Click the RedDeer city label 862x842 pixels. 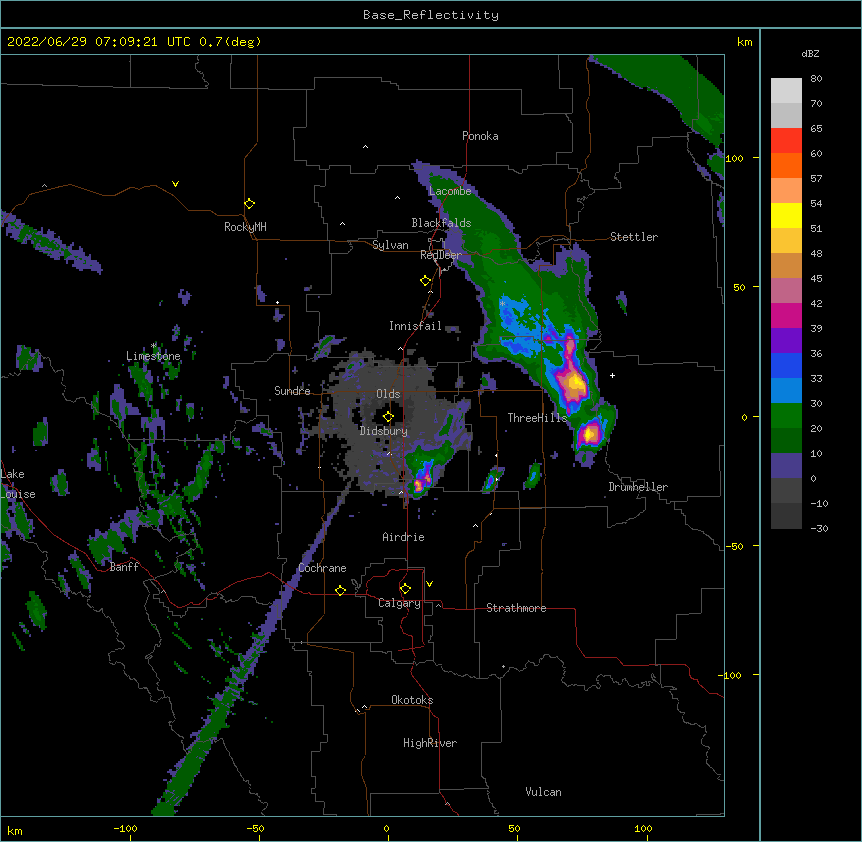(x=441, y=255)
